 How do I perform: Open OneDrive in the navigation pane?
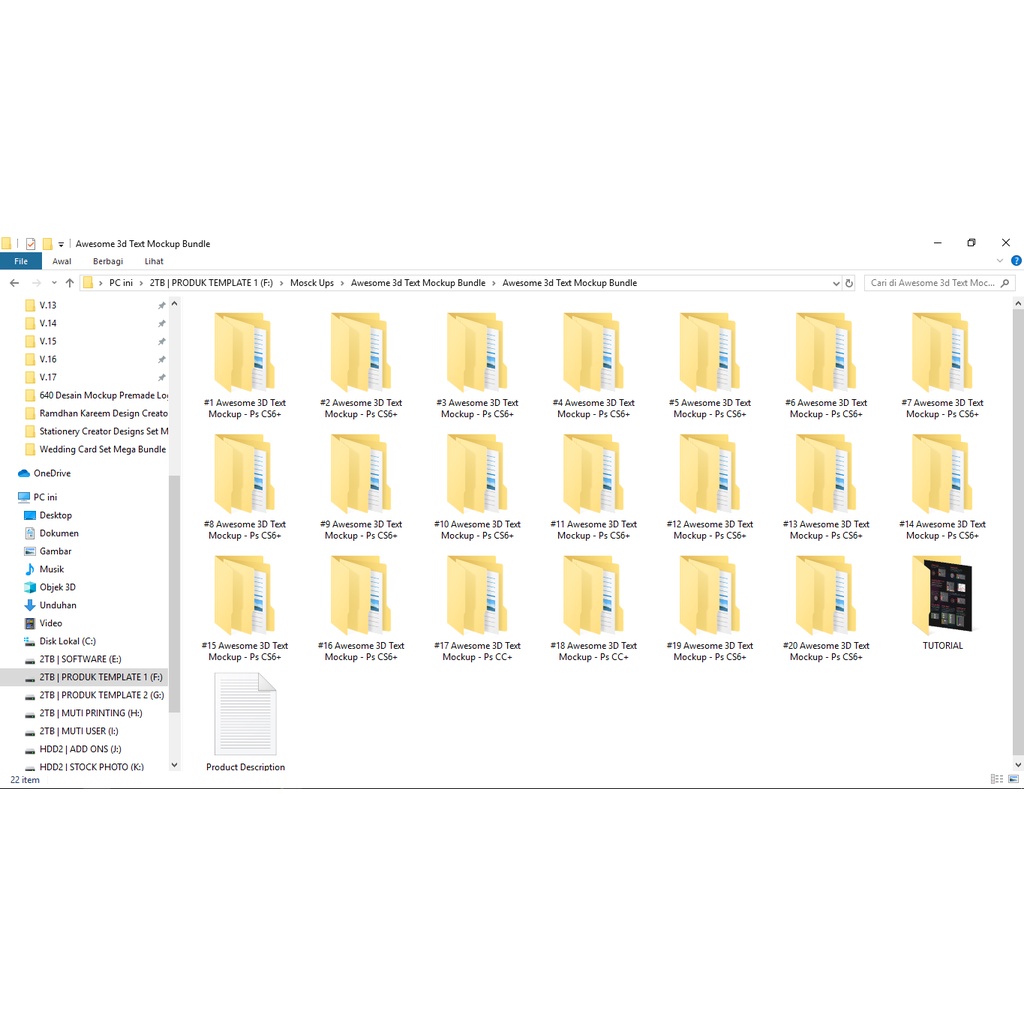51,473
